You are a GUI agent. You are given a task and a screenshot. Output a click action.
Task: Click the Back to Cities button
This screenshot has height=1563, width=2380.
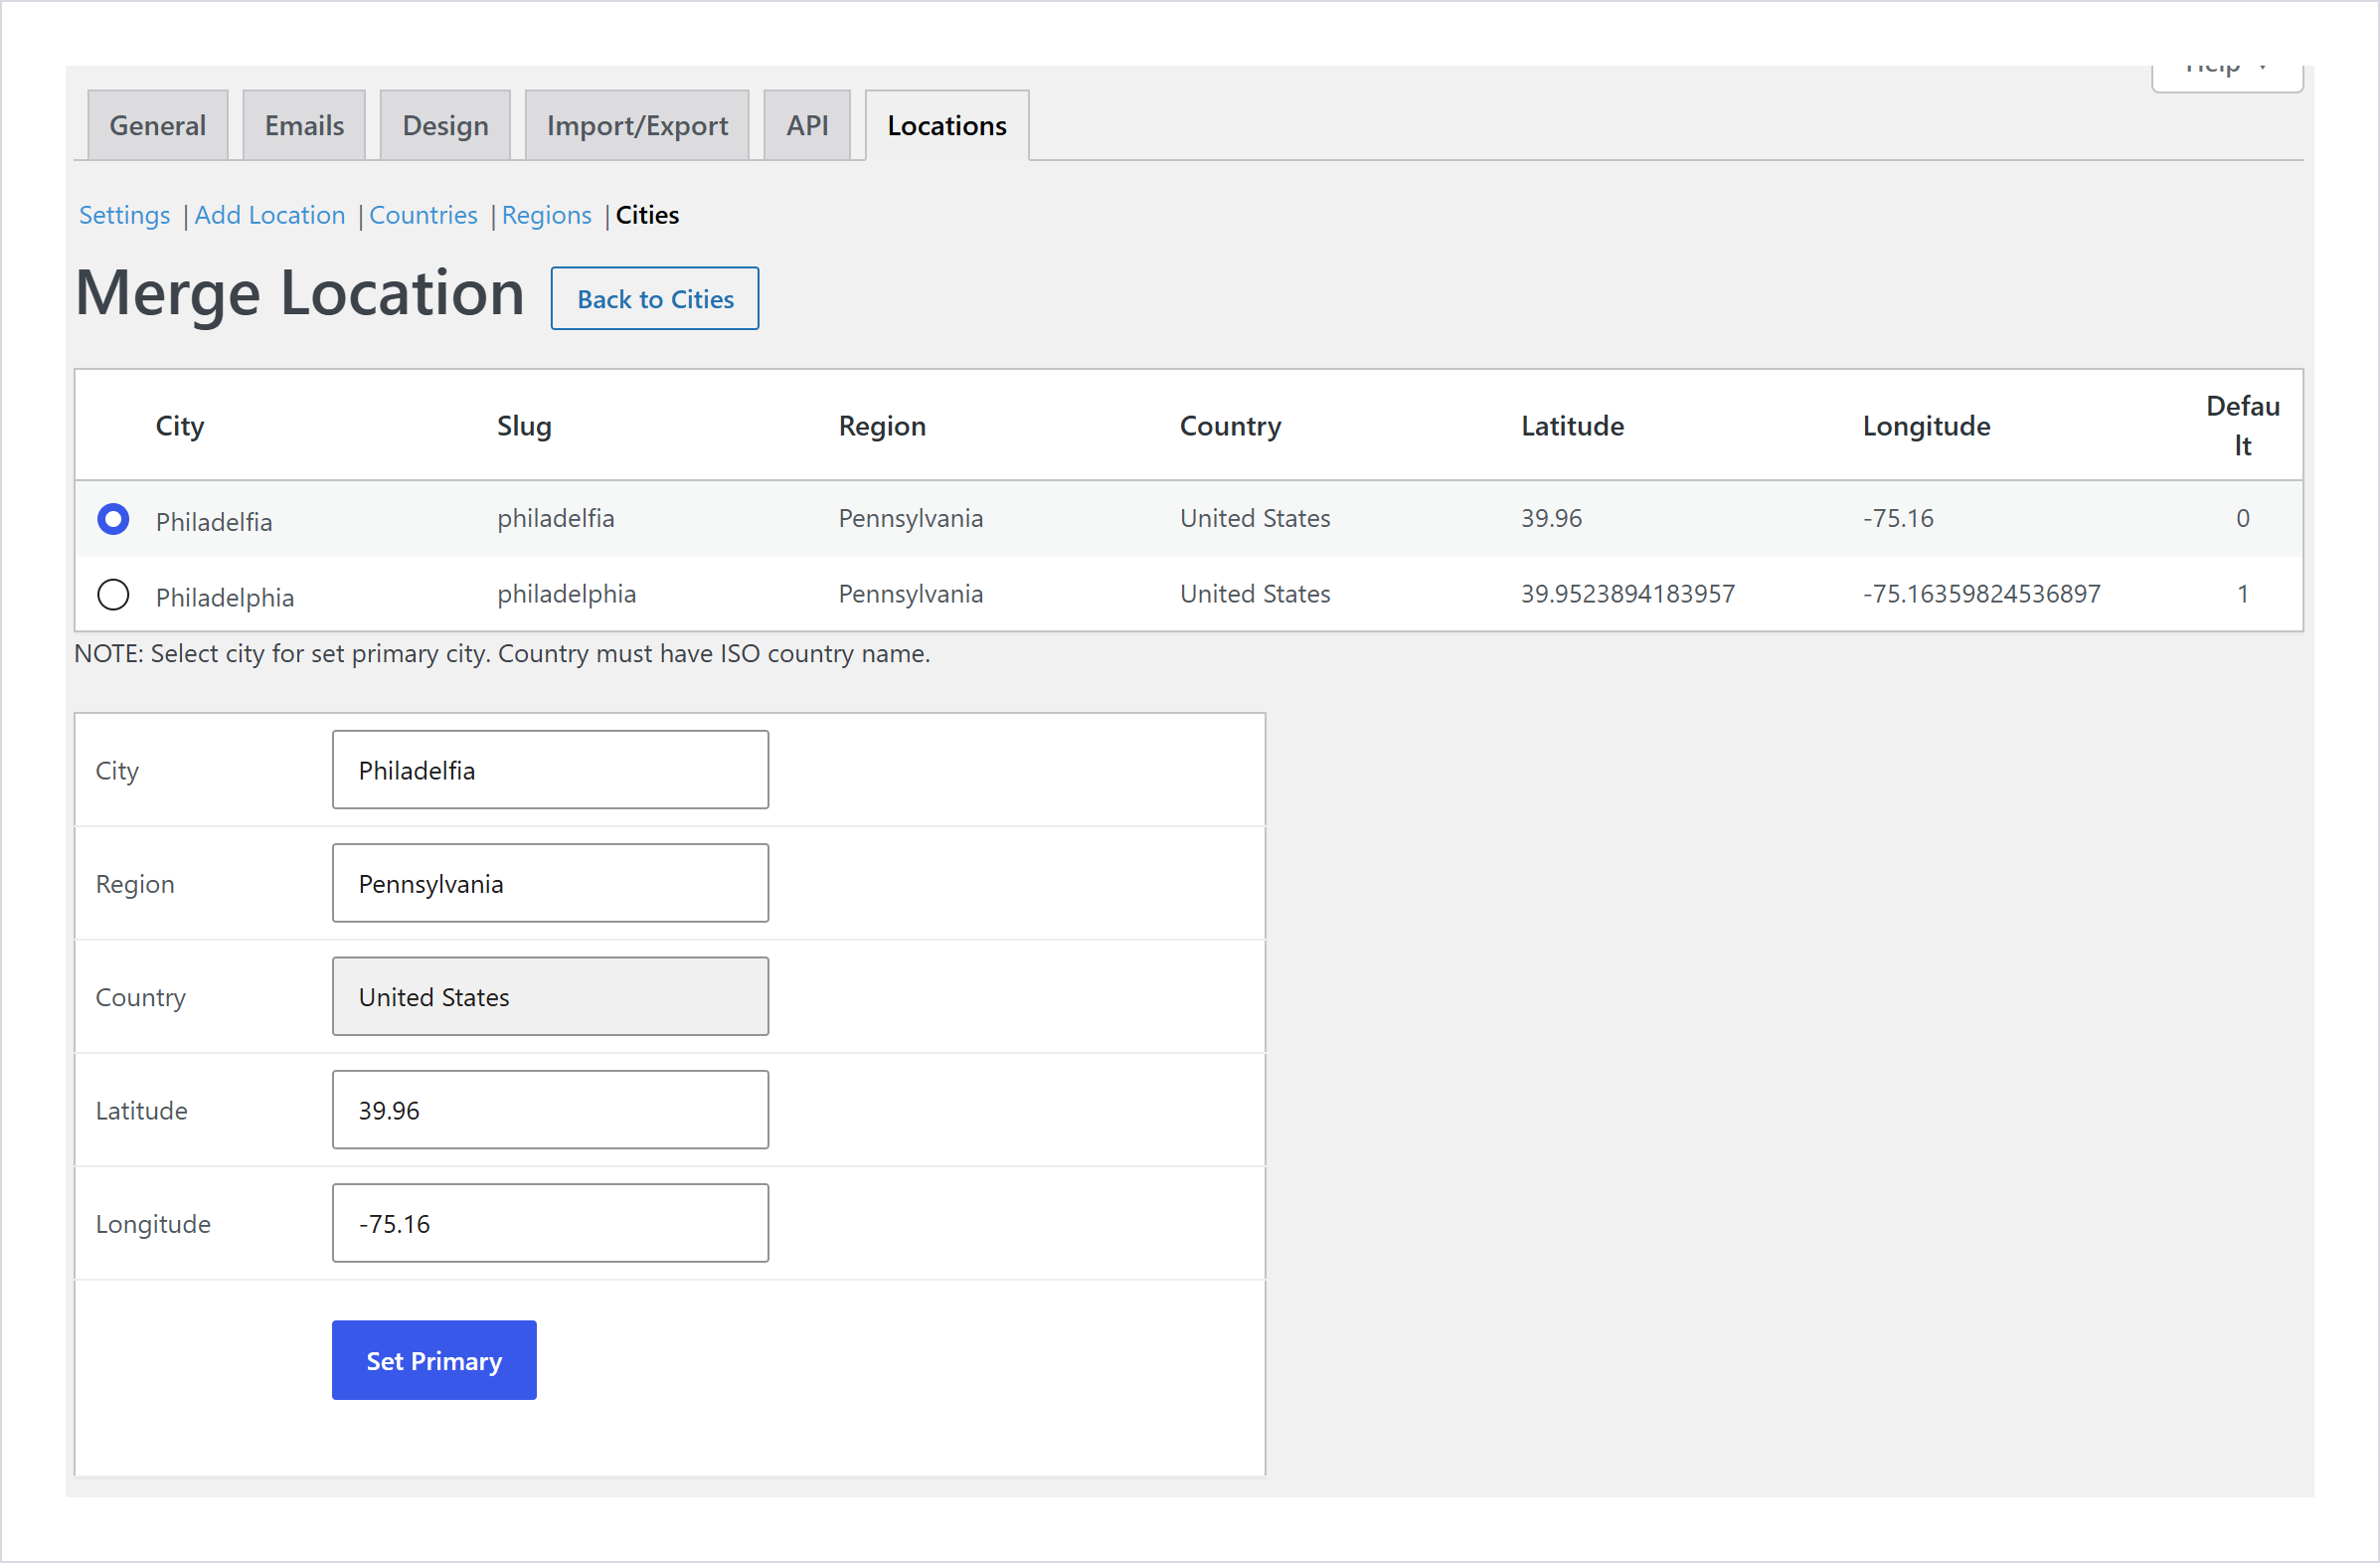coord(655,299)
